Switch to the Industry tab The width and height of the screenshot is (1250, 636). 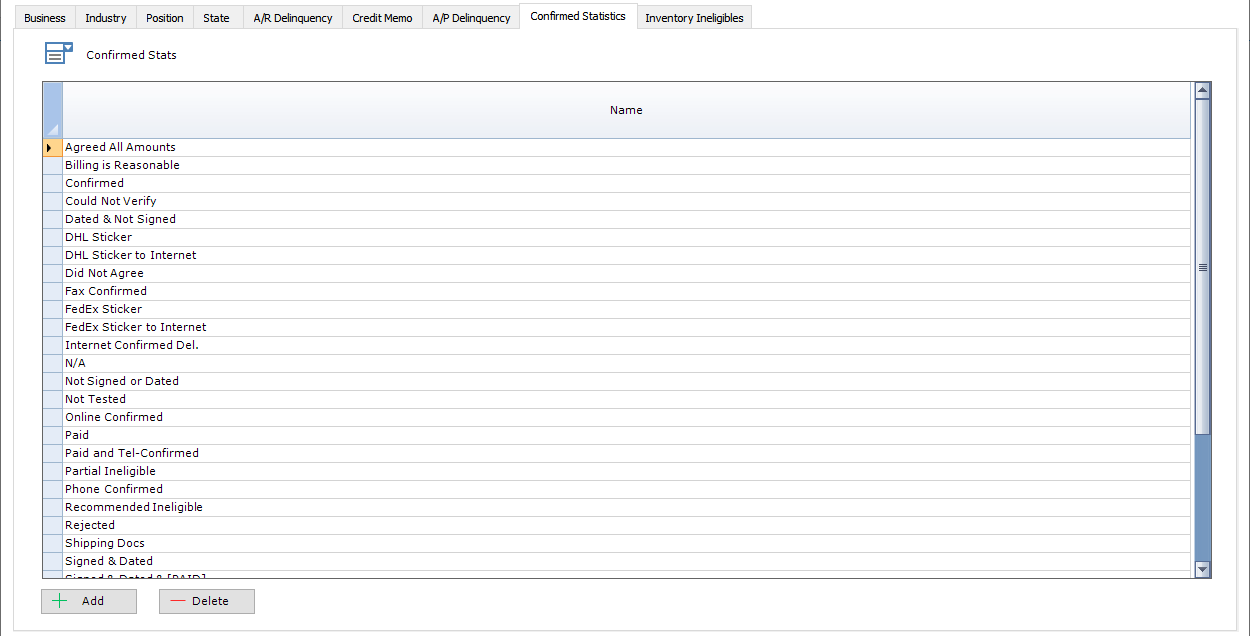tap(105, 17)
